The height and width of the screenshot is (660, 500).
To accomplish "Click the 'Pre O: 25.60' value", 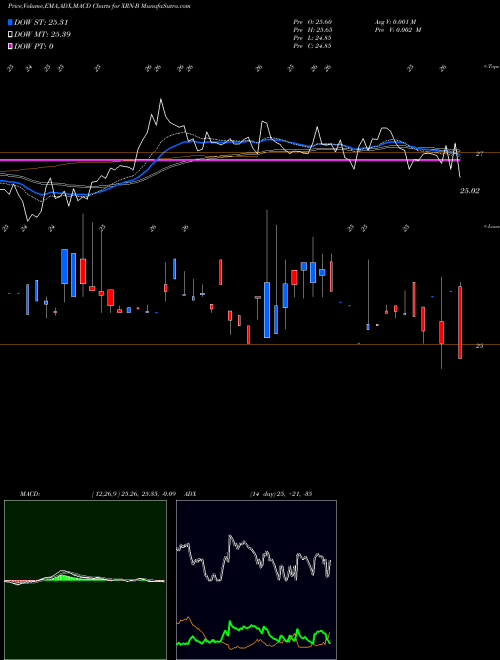I will 313,22.
